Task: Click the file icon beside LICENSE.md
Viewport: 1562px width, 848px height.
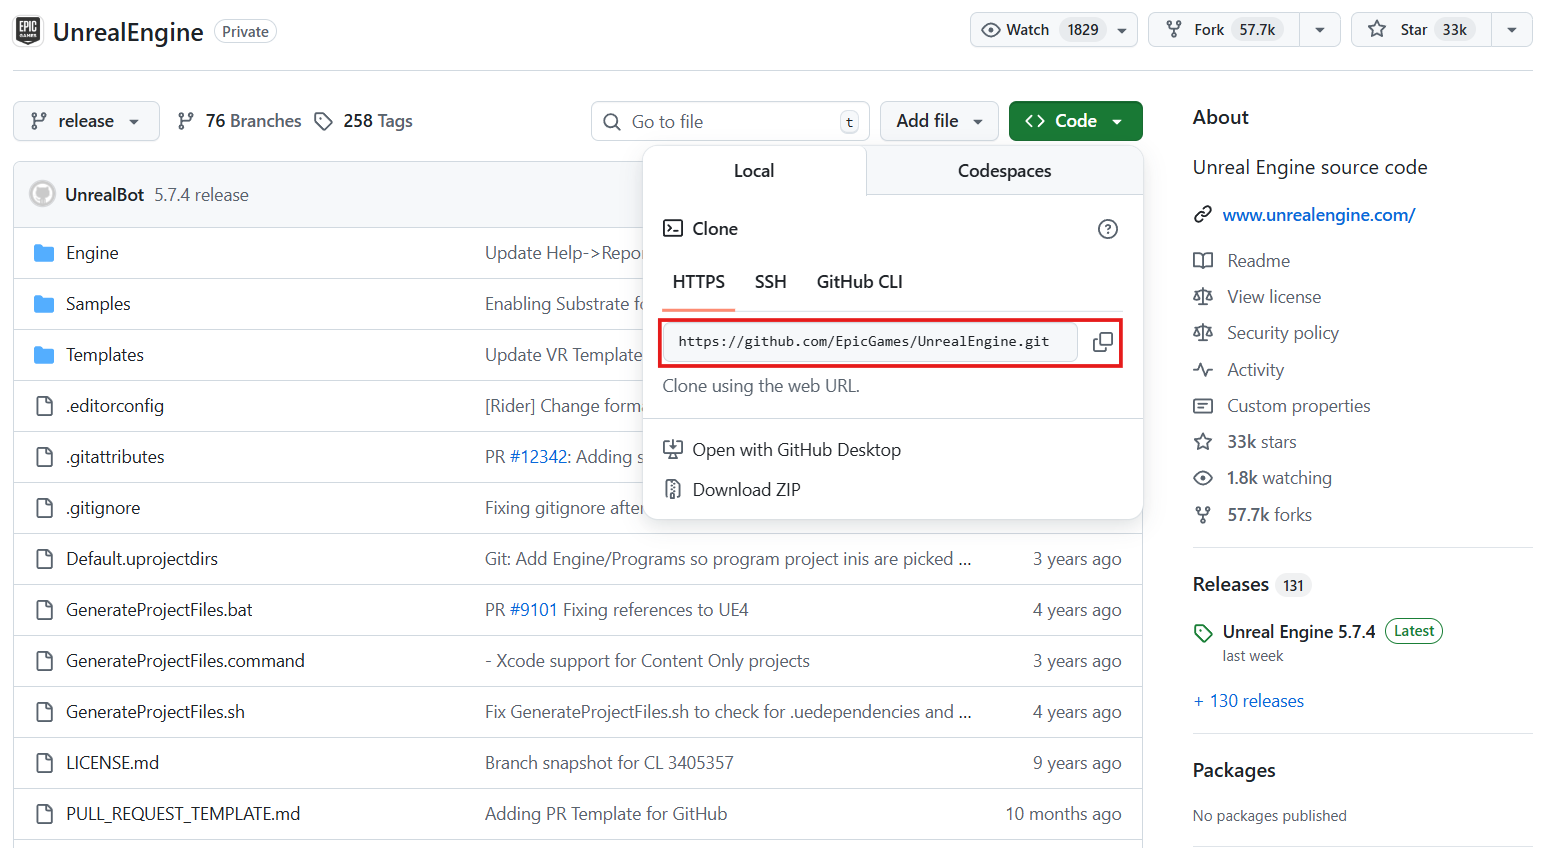Action: [x=44, y=763]
